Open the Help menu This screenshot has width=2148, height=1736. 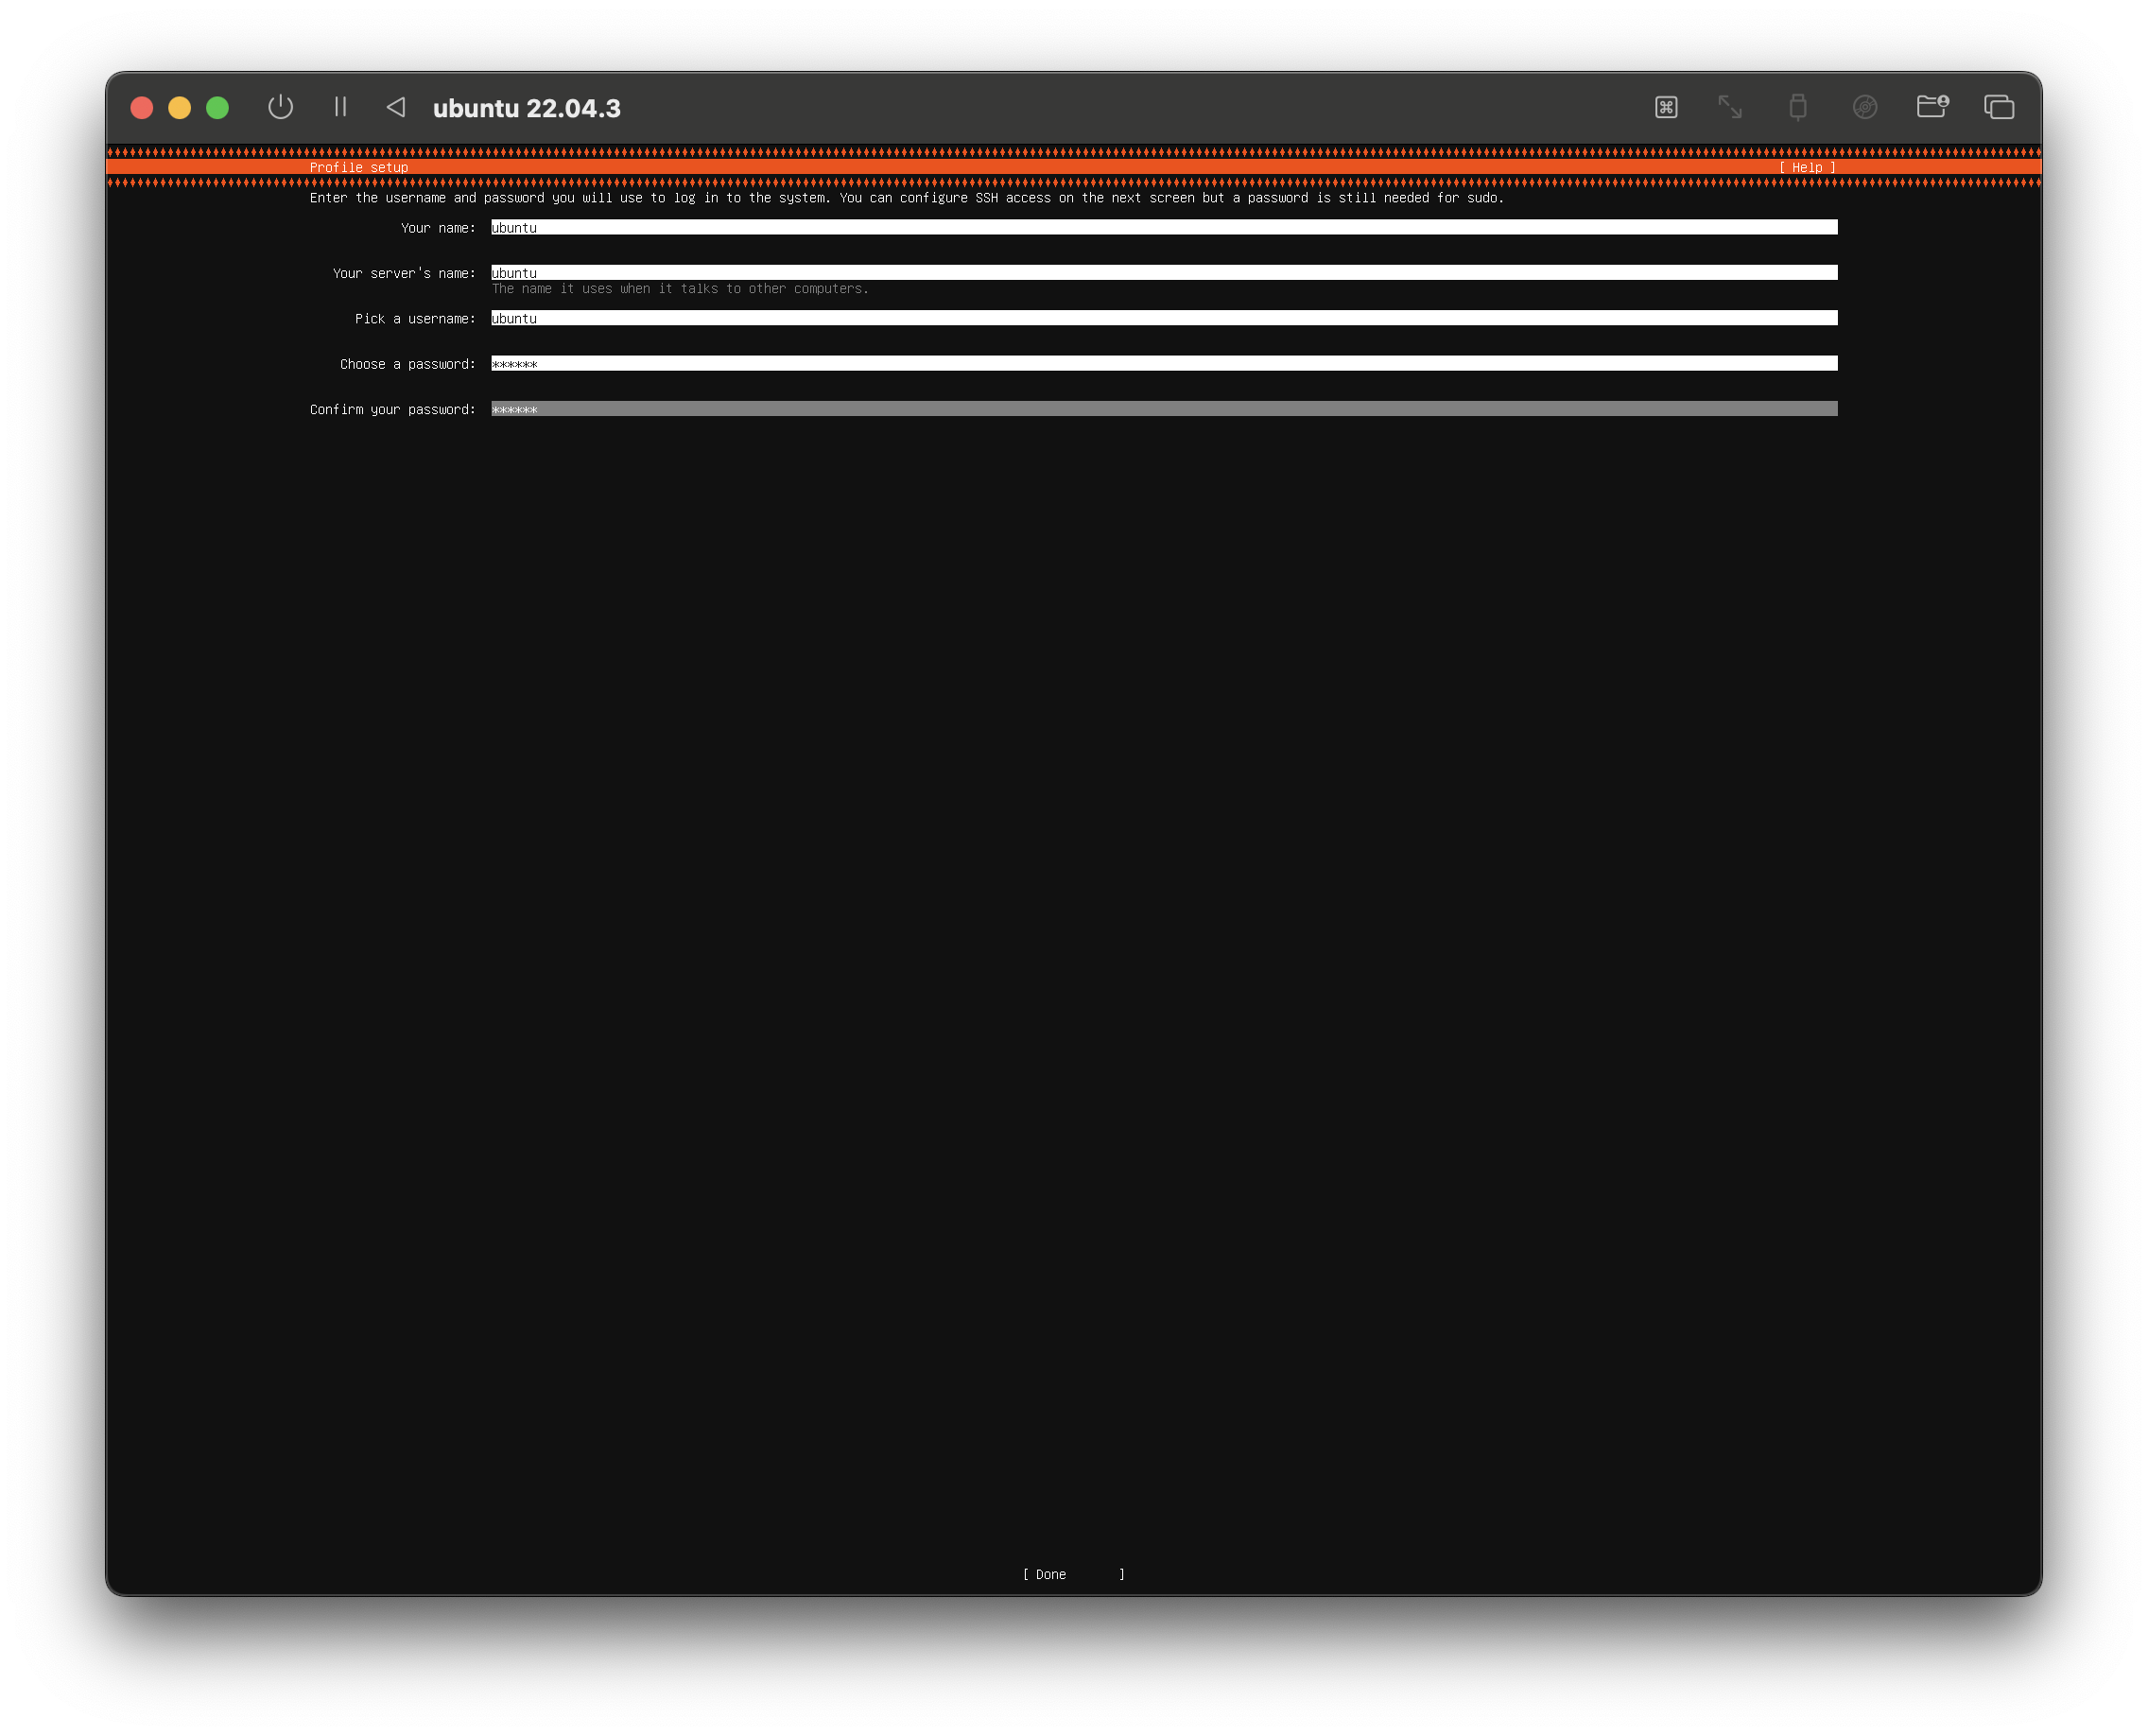point(1807,167)
